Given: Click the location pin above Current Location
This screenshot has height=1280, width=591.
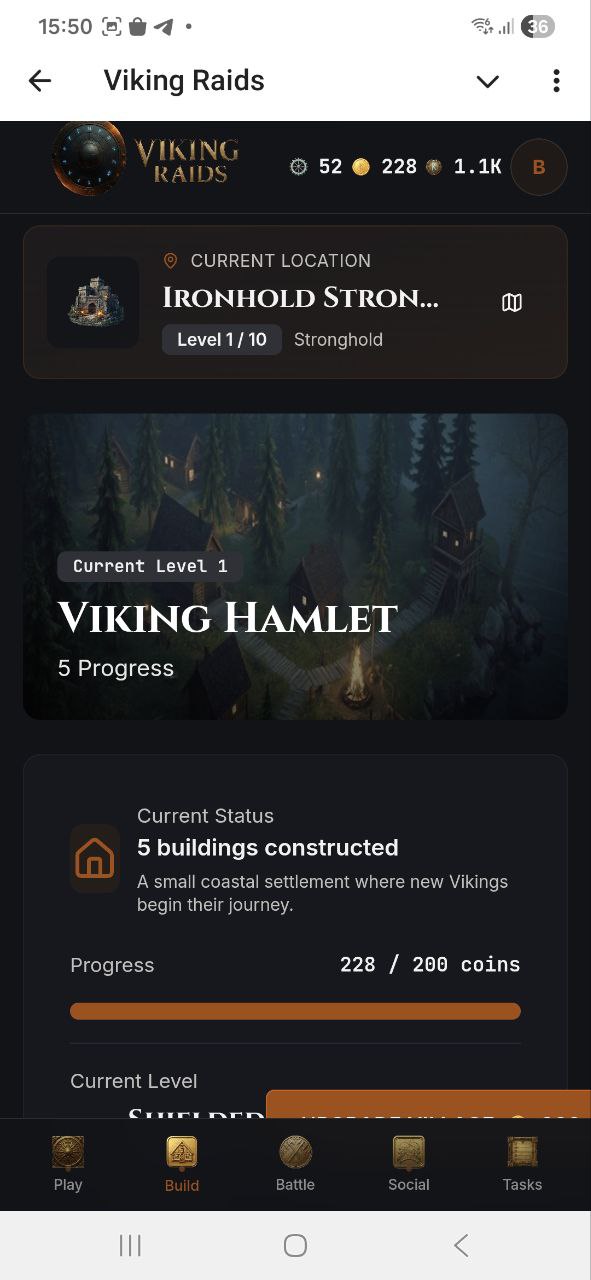Looking at the screenshot, I should pos(170,260).
